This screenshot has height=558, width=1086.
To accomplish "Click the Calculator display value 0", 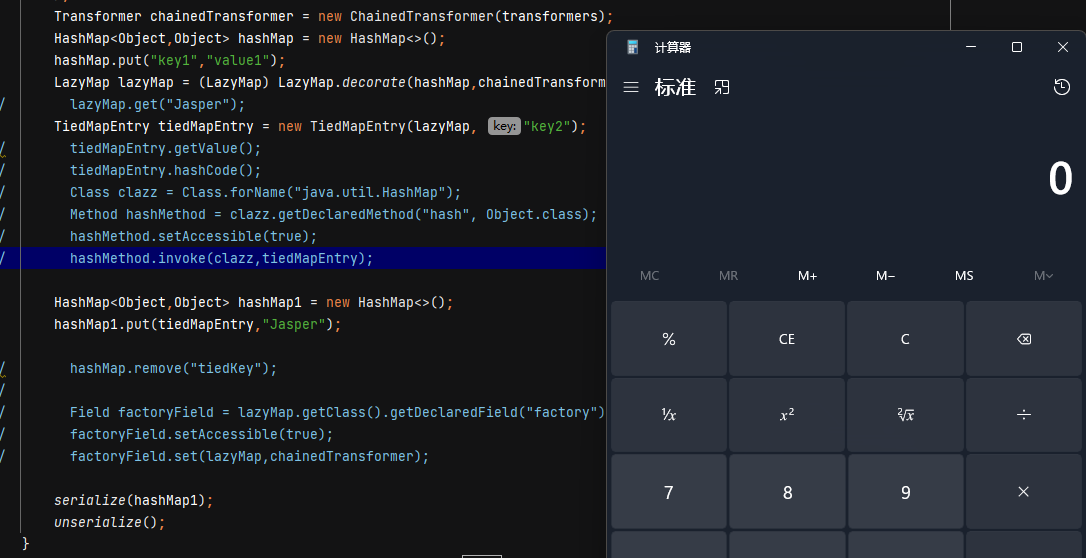I will point(1060,179).
